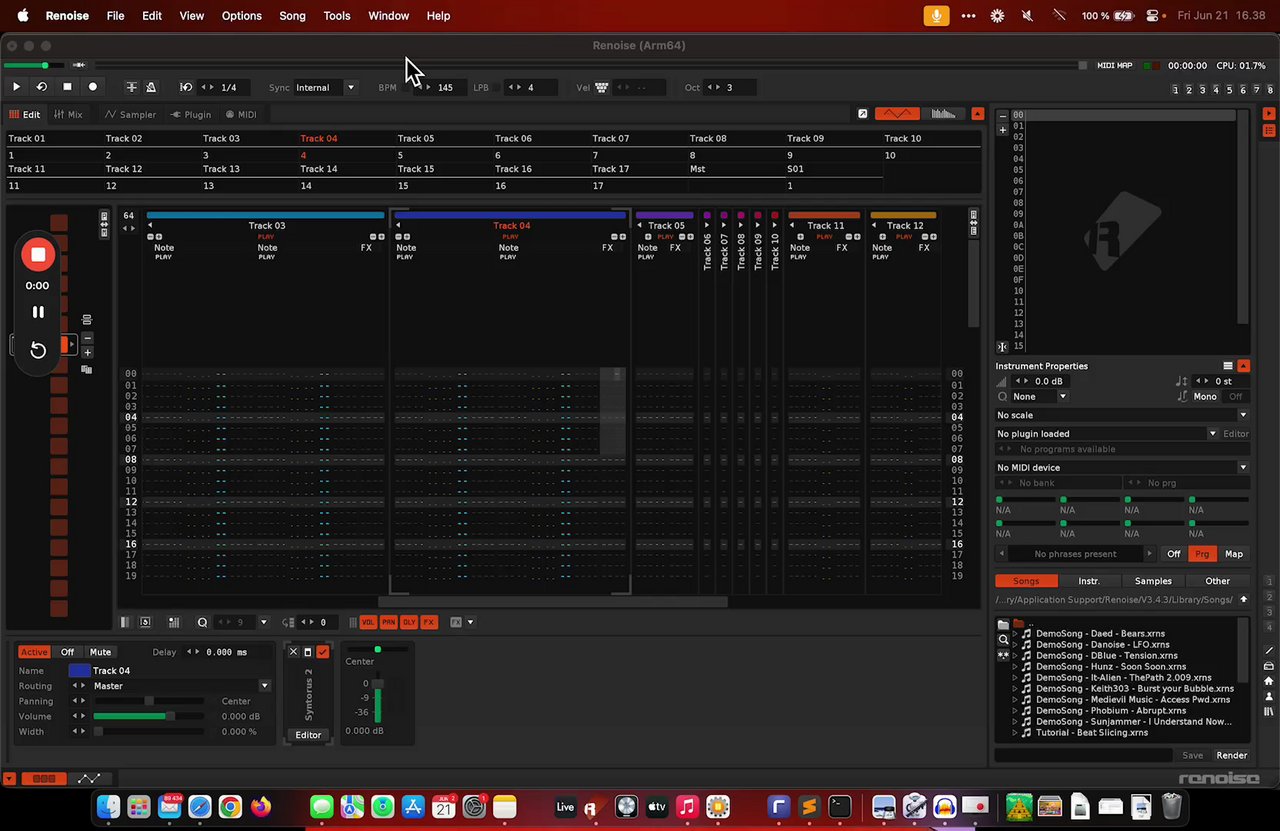The height and width of the screenshot is (831, 1280).
Task: Open the Syntorus 2 Editor
Action: [x=308, y=735]
